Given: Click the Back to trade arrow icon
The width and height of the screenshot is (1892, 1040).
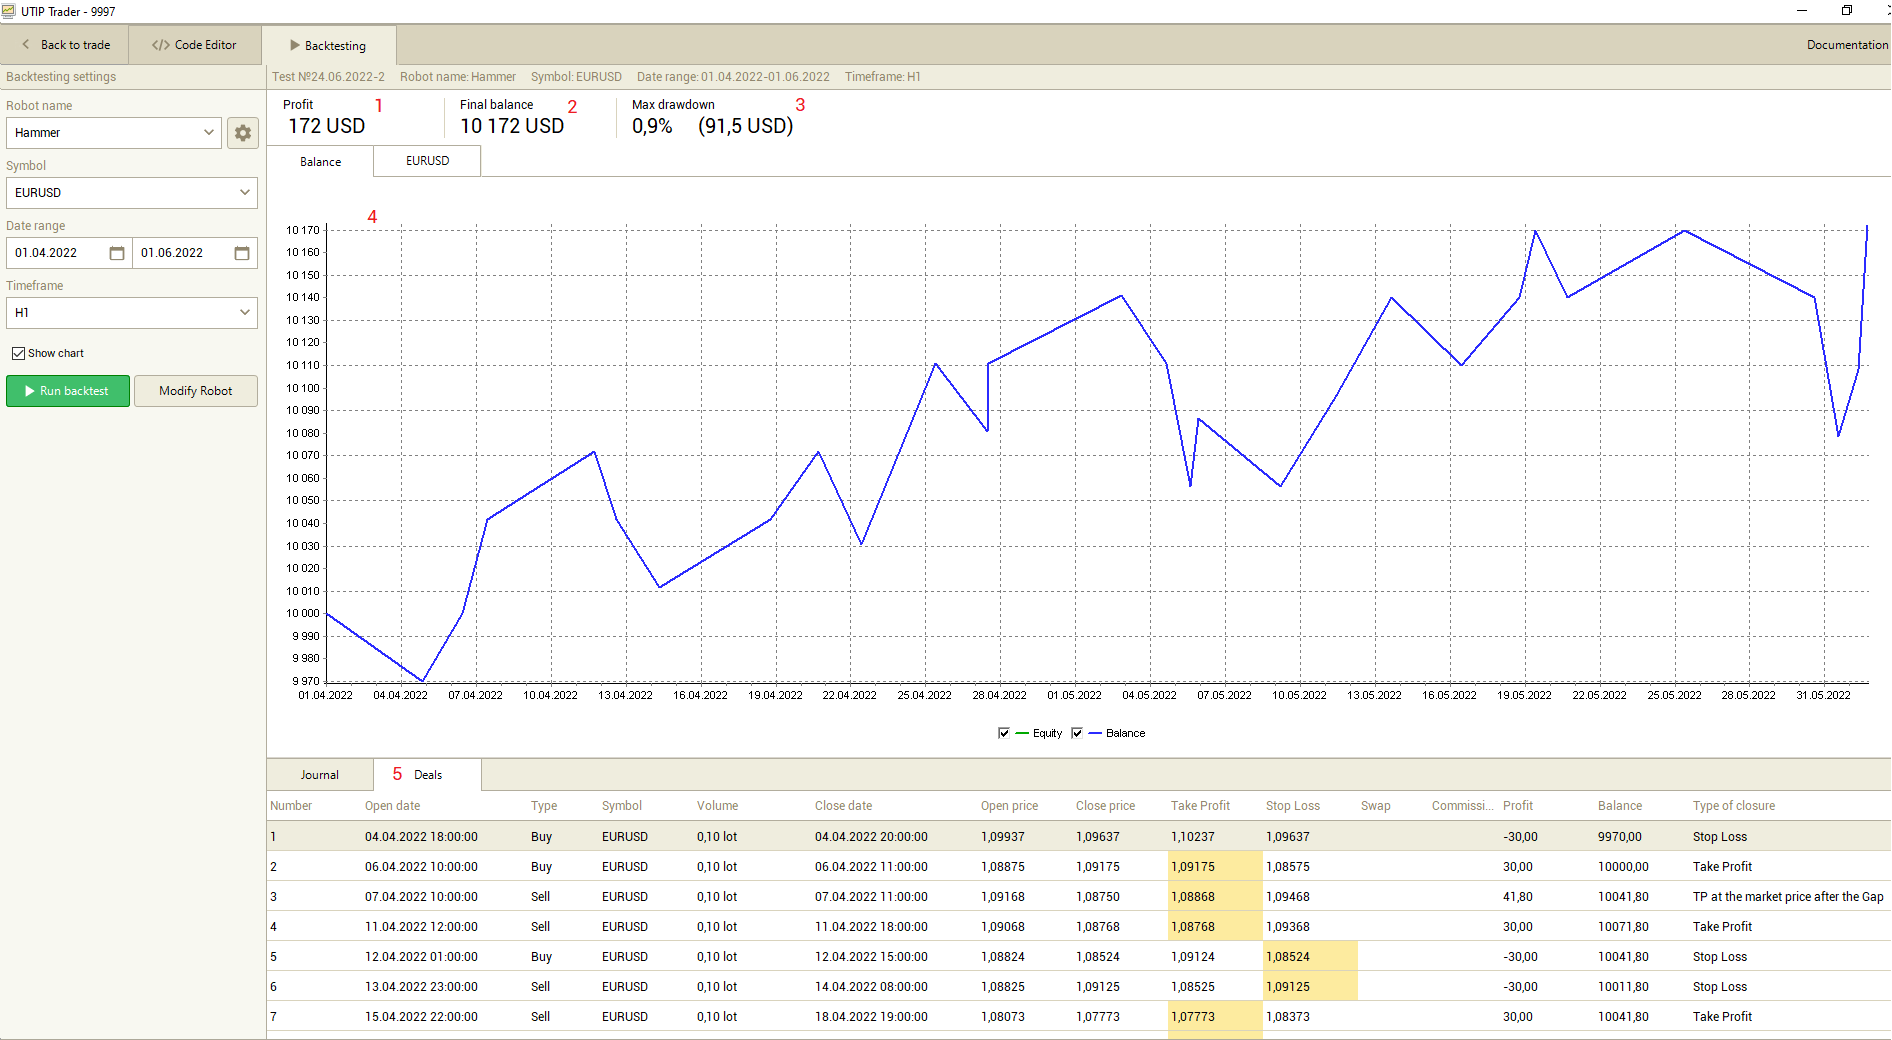Looking at the screenshot, I should click(26, 45).
